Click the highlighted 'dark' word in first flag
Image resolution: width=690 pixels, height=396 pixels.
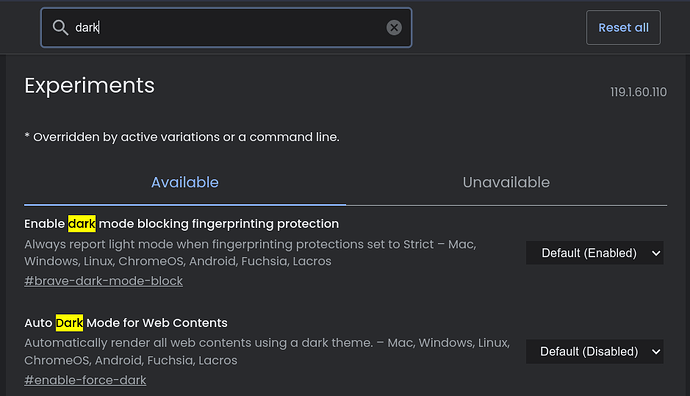(82, 224)
